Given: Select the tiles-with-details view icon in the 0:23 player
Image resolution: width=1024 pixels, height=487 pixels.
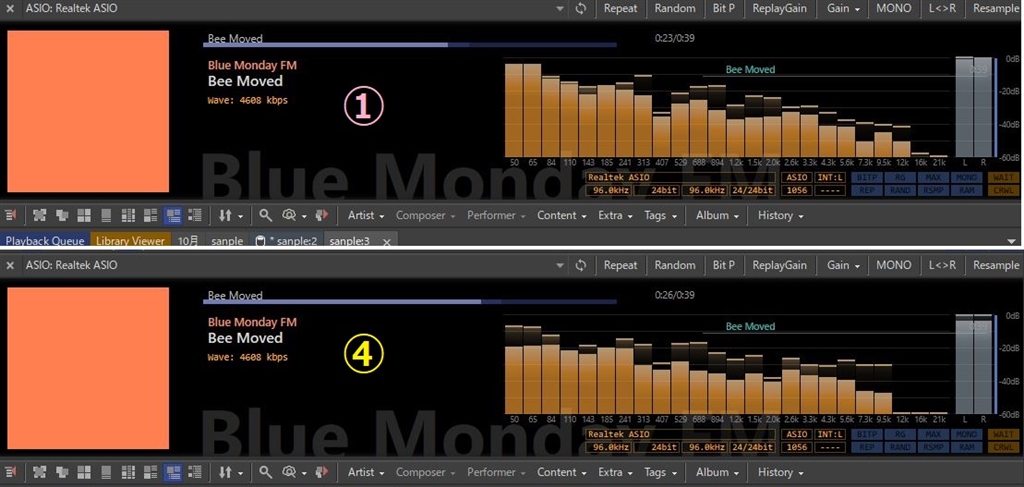Looking at the screenshot, I should tap(151, 215).
